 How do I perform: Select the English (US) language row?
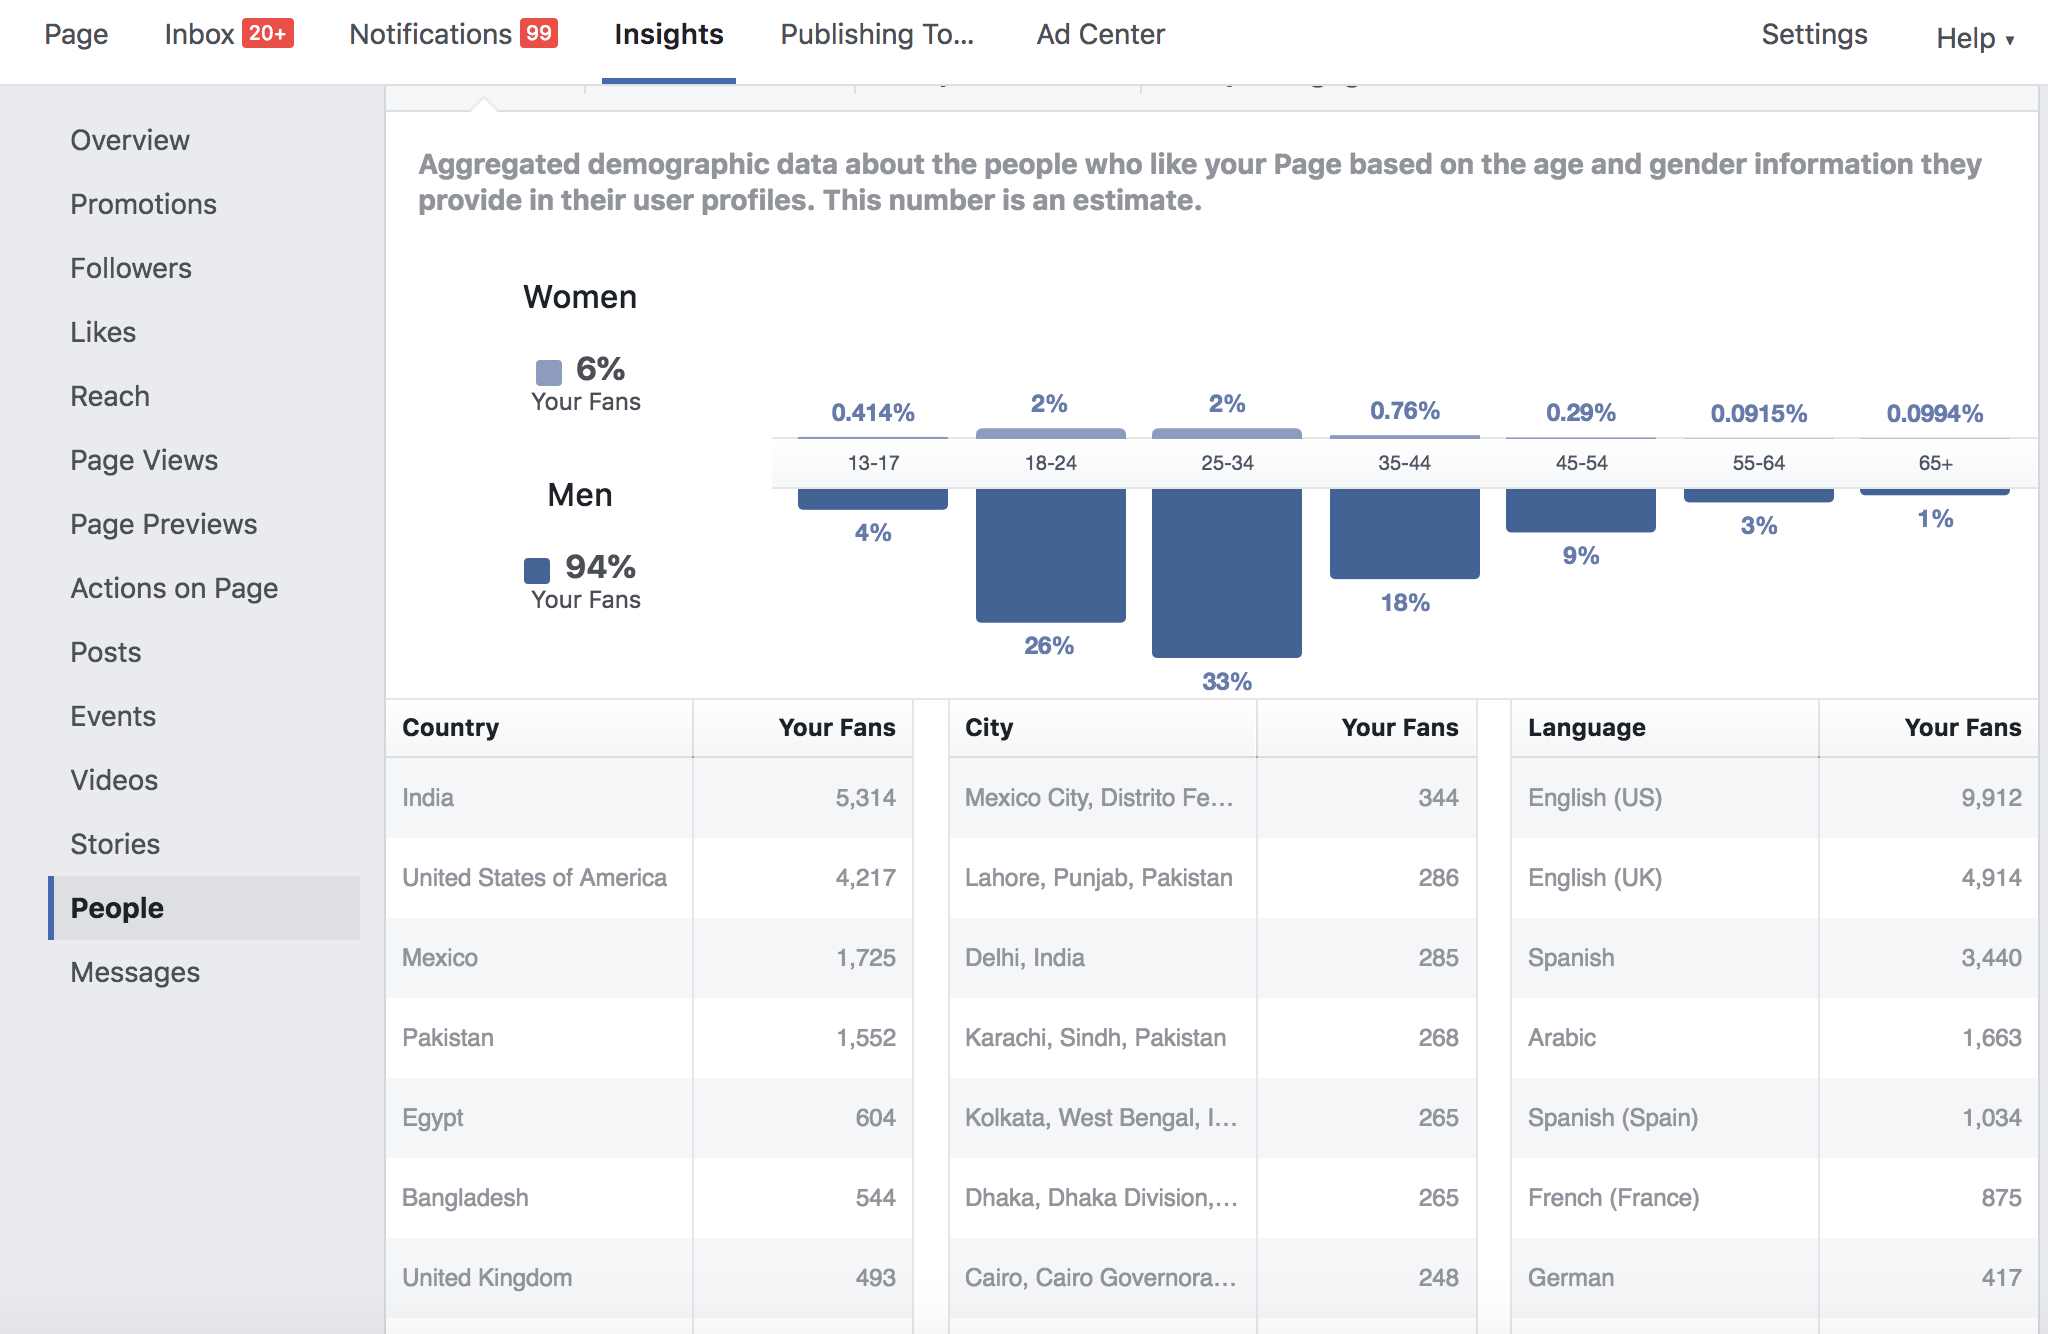[1775, 798]
